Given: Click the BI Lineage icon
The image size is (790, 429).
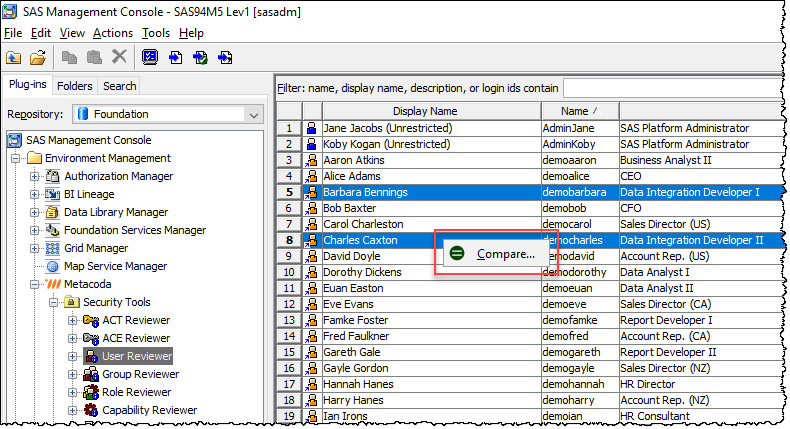Looking at the screenshot, I should [52, 194].
